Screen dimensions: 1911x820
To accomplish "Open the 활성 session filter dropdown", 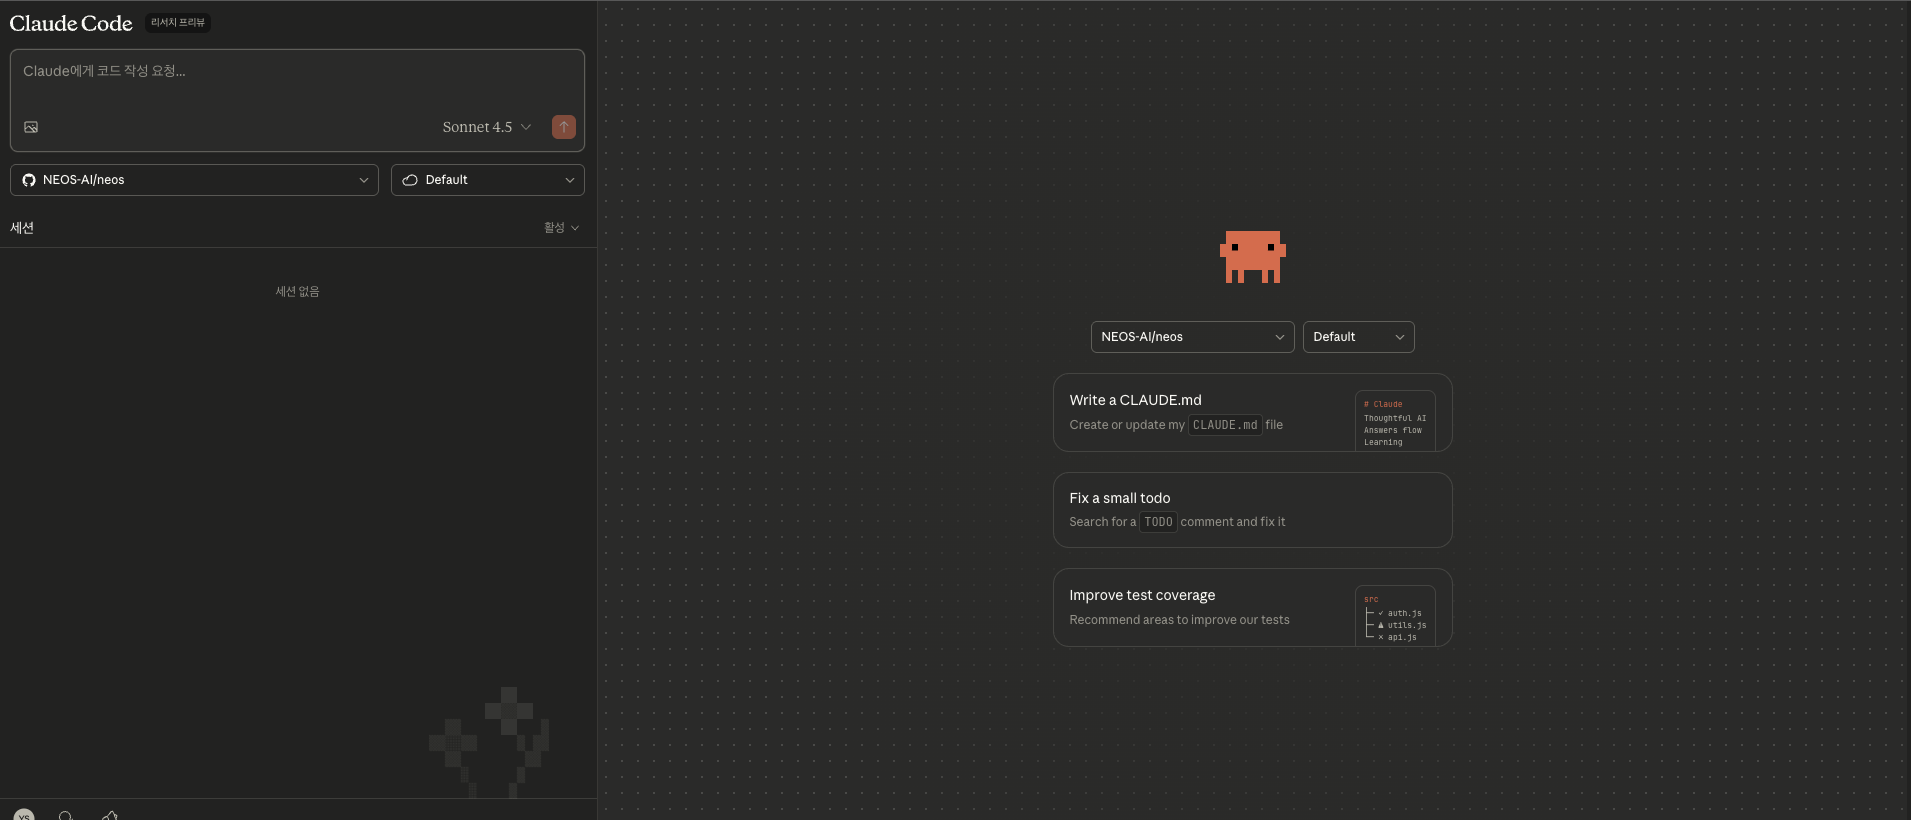I will tap(561, 228).
